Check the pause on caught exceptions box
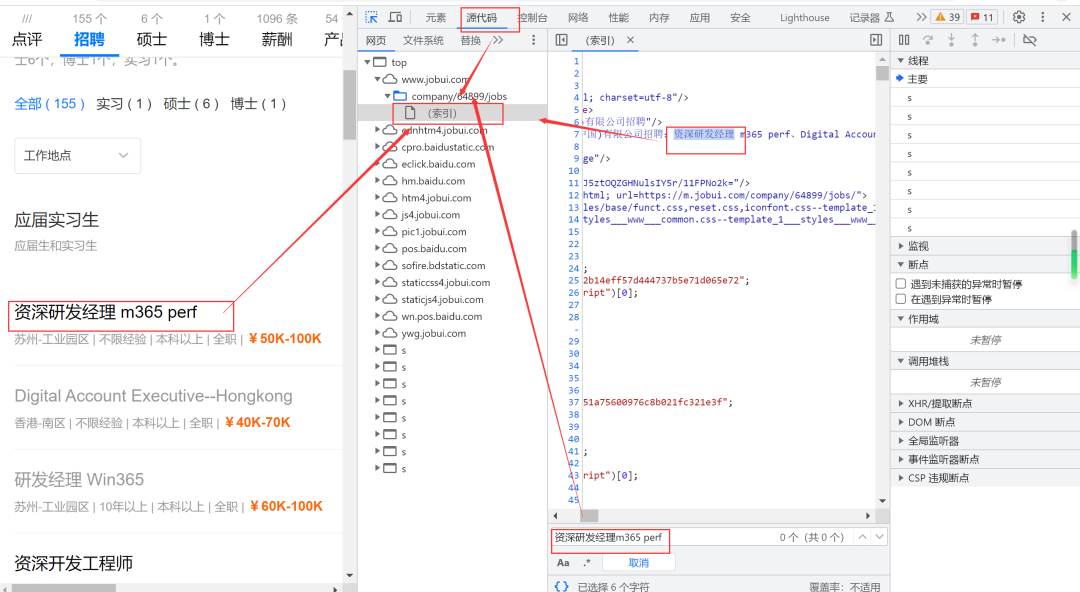This screenshot has height=592, width=1080. coord(901,299)
